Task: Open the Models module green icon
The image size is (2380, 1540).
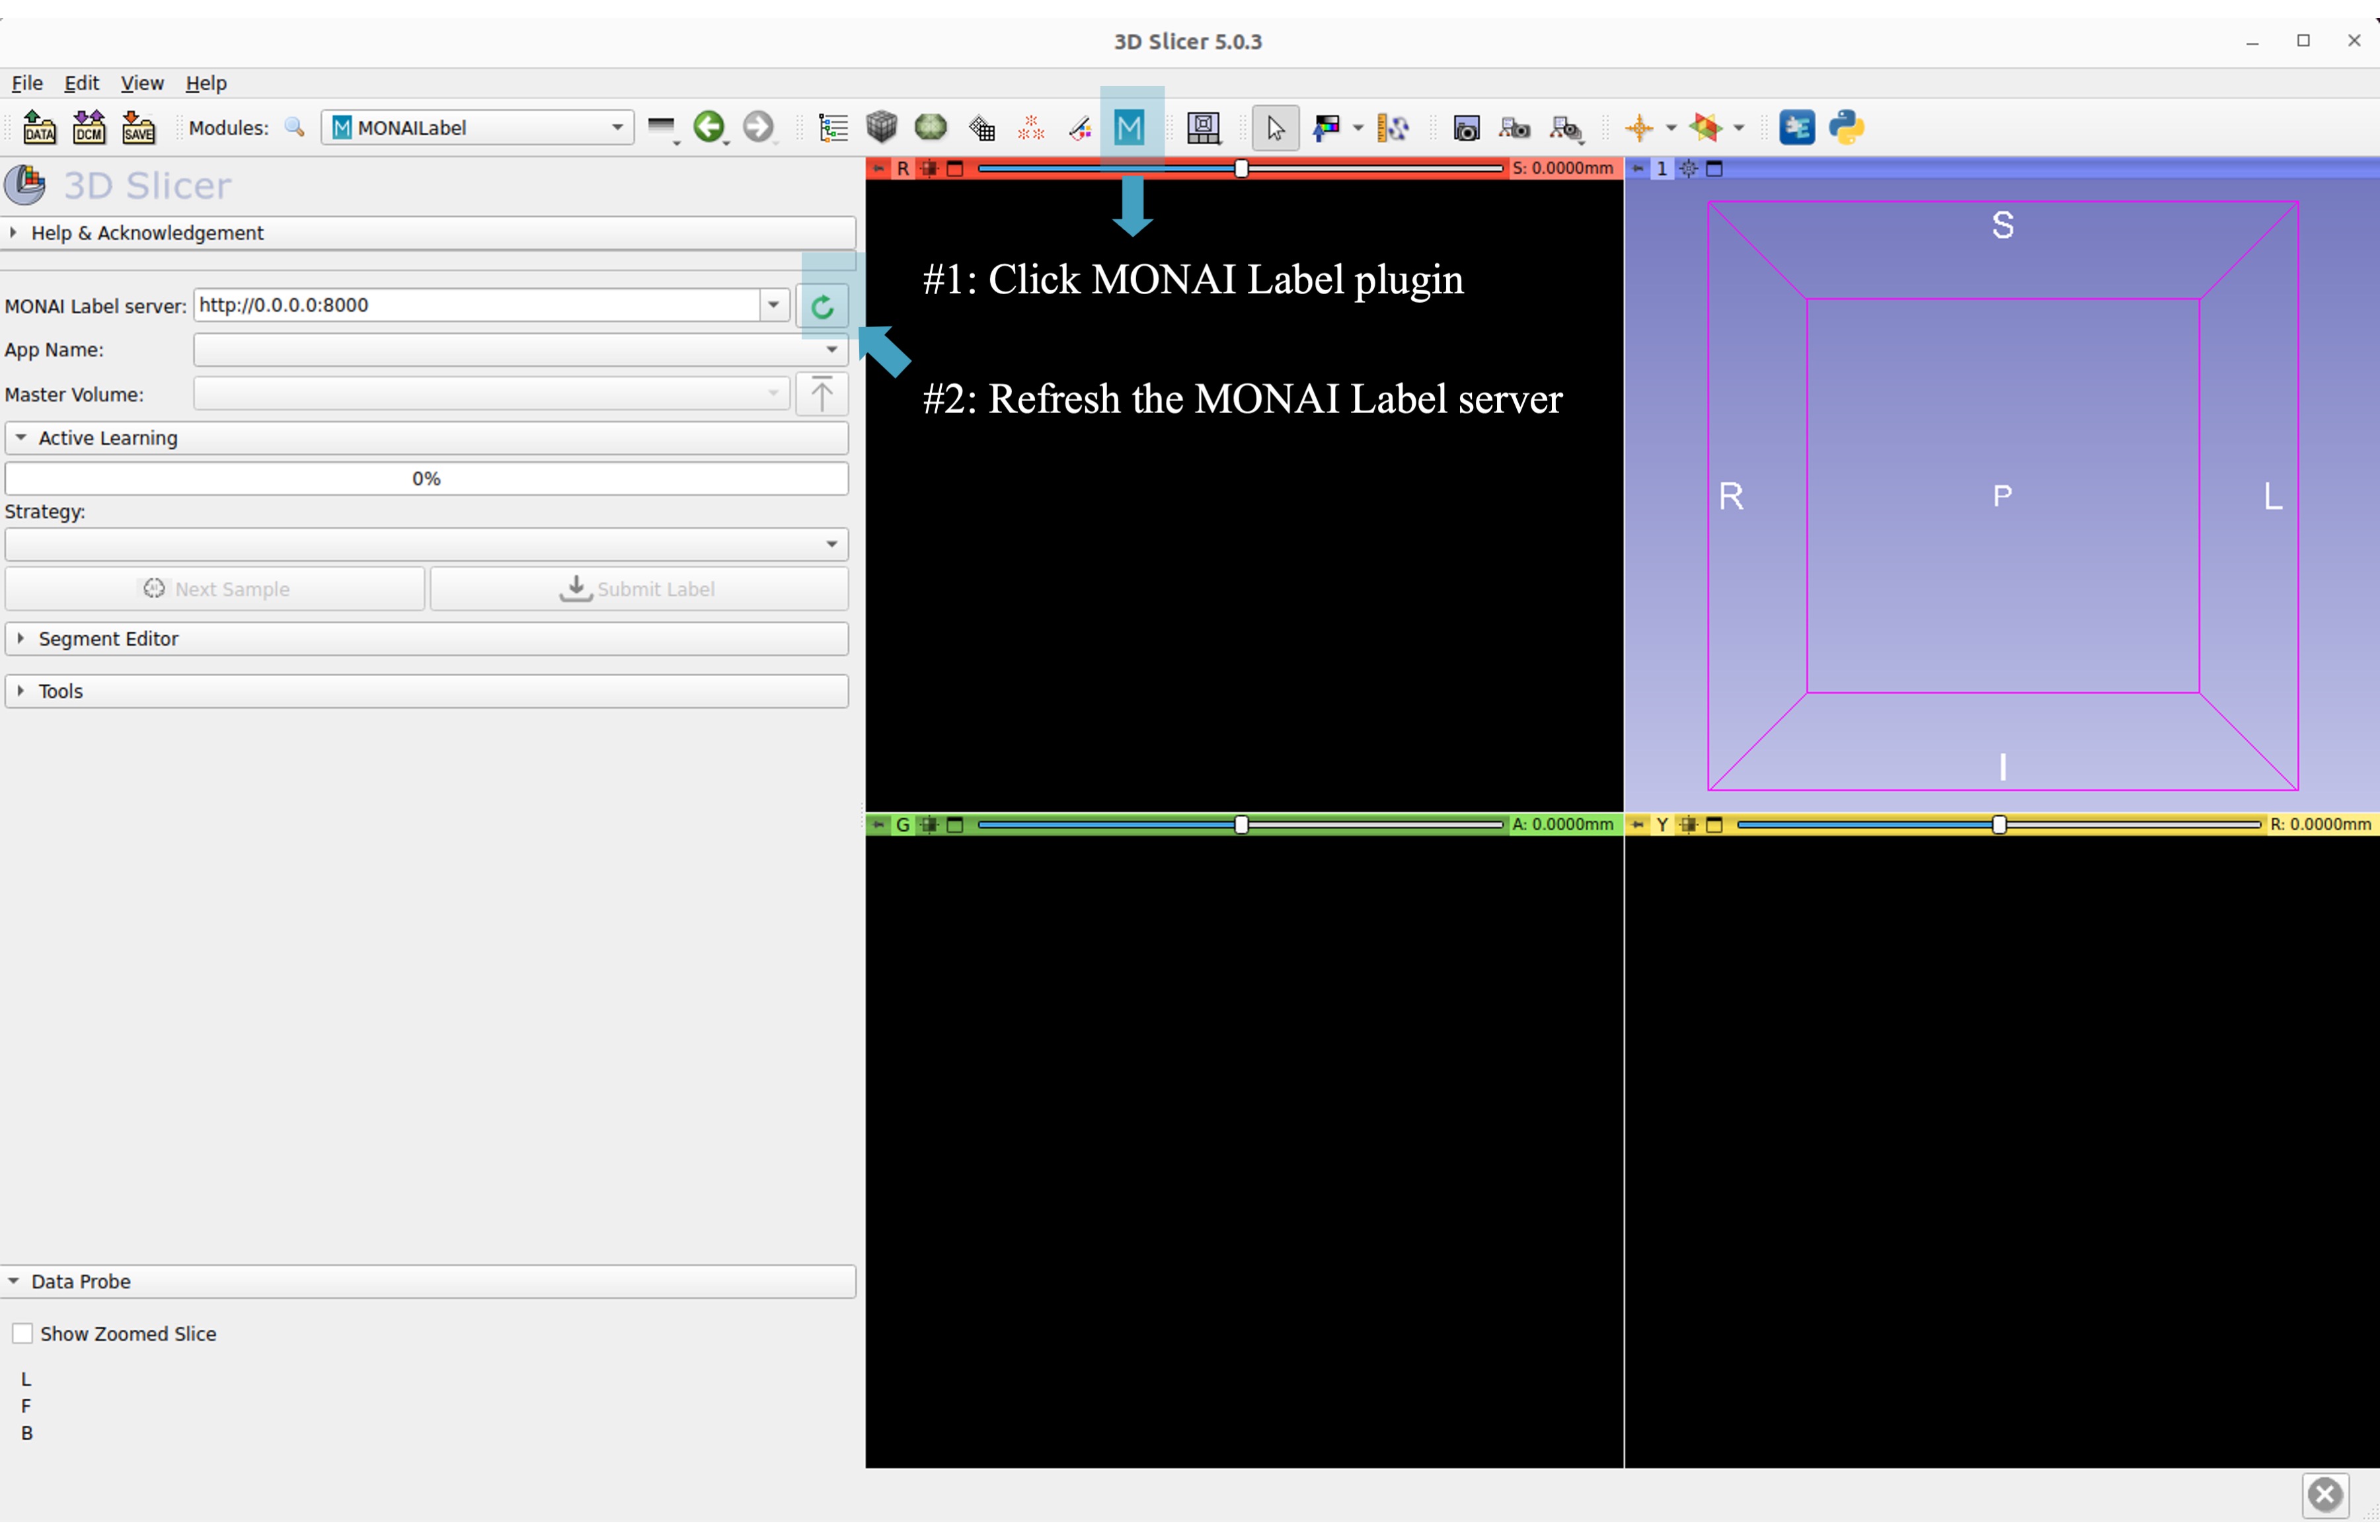Action: tap(931, 127)
